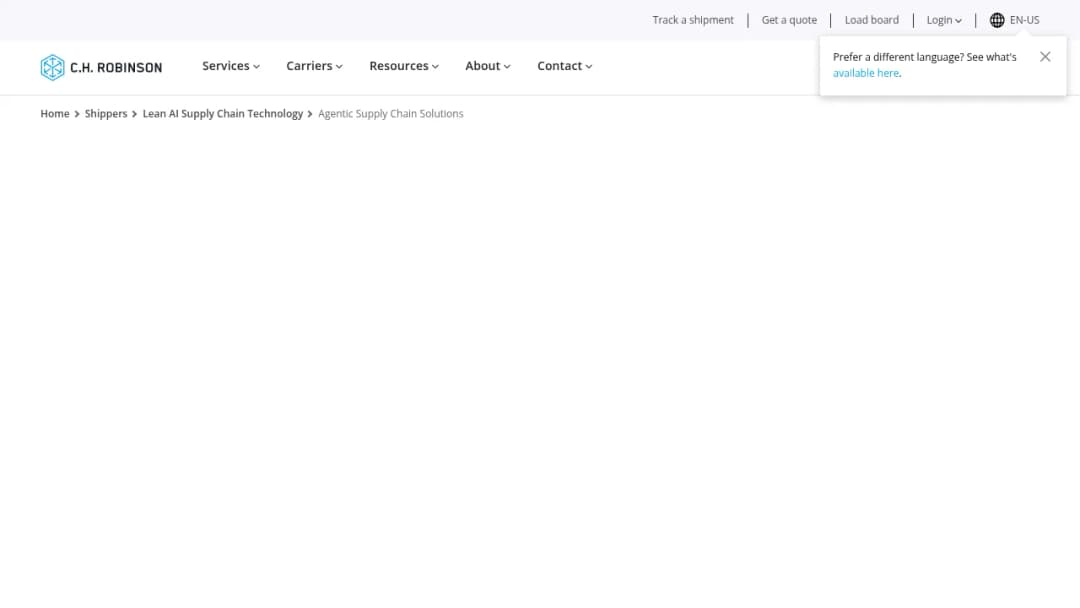Go to Home breadcrumb
Viewport: 1080px width, 608px height.
[x=54, y=114]
